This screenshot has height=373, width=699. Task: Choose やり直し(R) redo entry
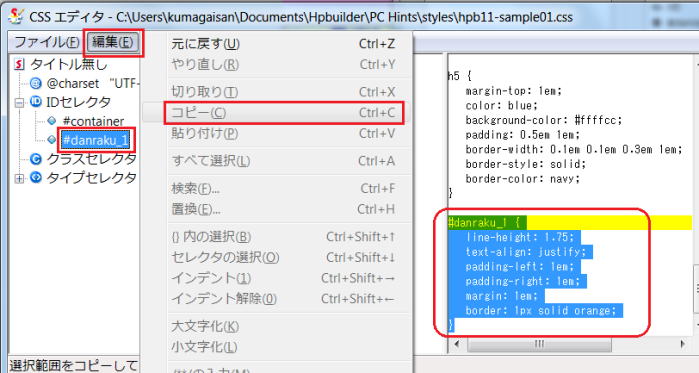coord(283,65)
